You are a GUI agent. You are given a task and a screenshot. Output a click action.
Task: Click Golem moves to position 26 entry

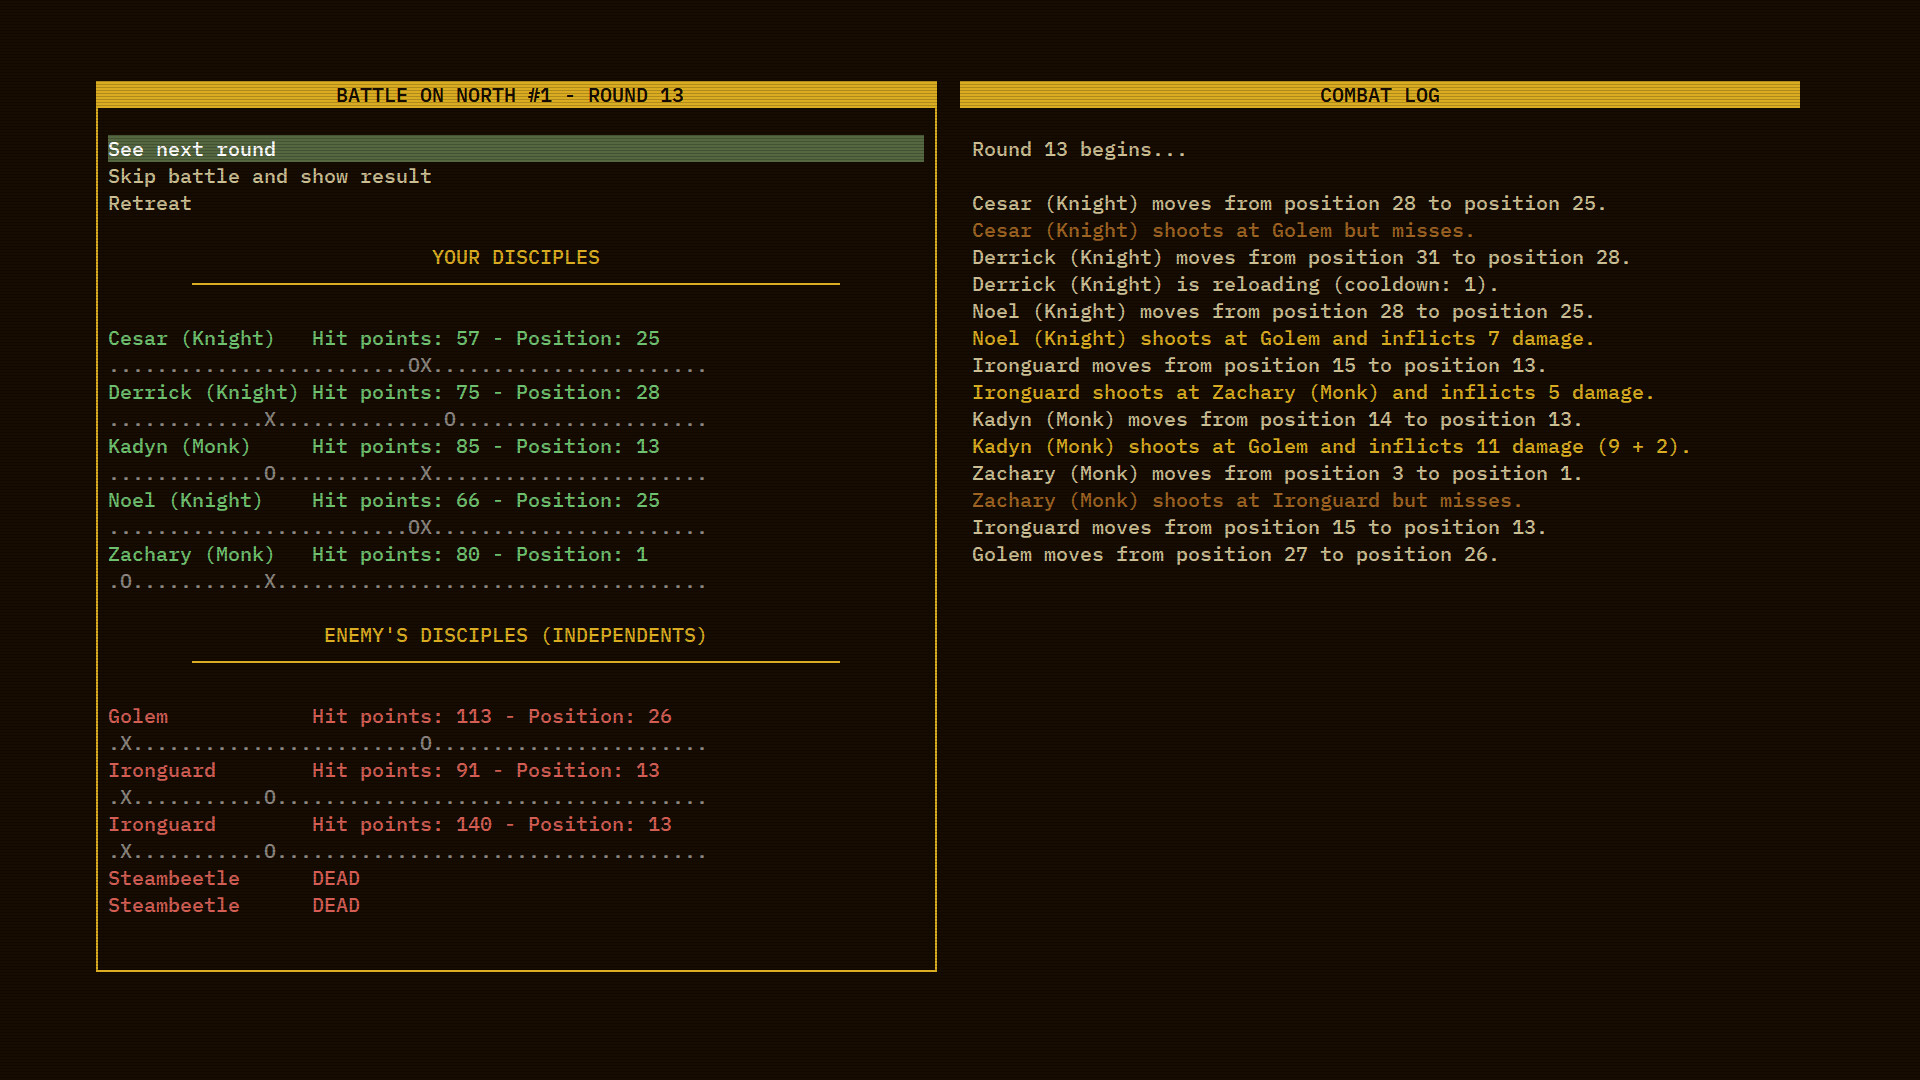click(1235, 554)
